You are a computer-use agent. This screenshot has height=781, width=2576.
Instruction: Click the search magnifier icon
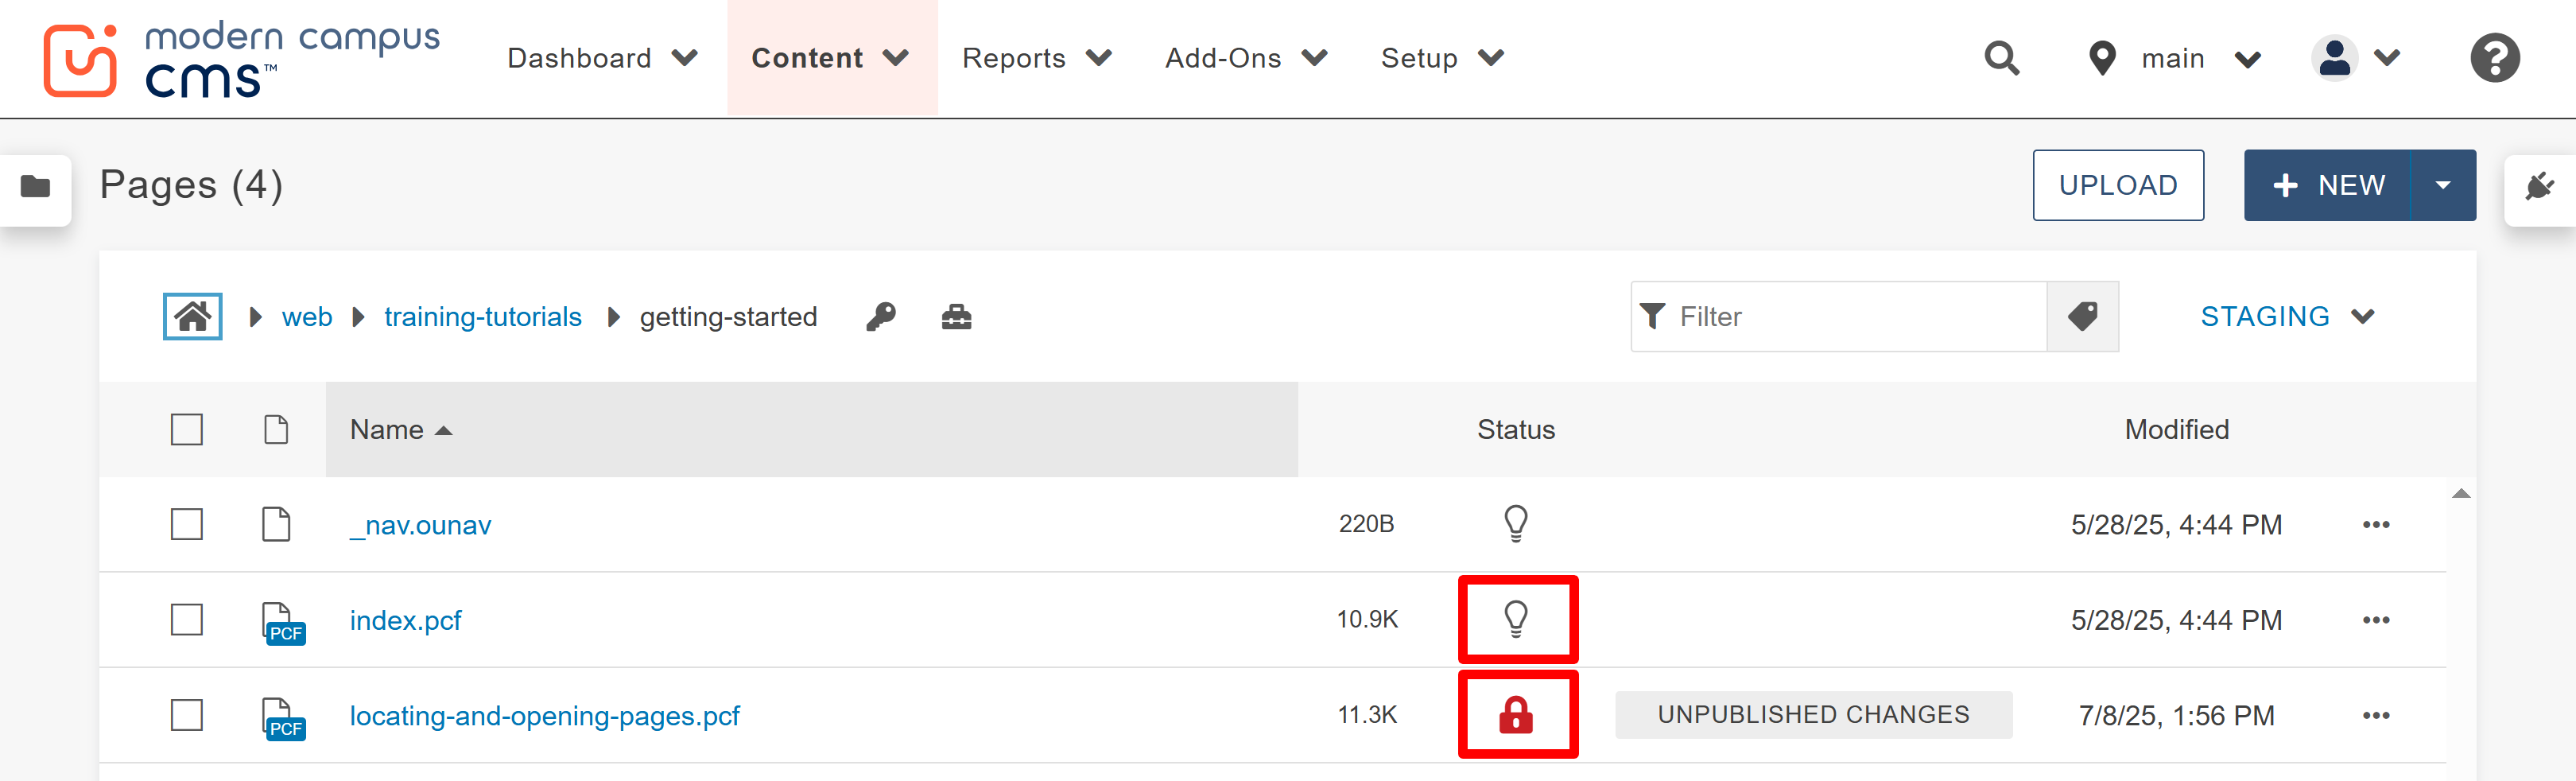point(2002,58)
